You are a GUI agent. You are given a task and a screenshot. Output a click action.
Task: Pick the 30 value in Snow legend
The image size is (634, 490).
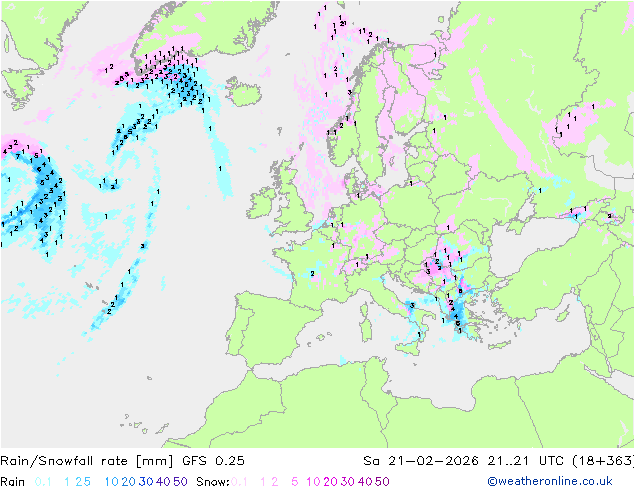[348, 482]
